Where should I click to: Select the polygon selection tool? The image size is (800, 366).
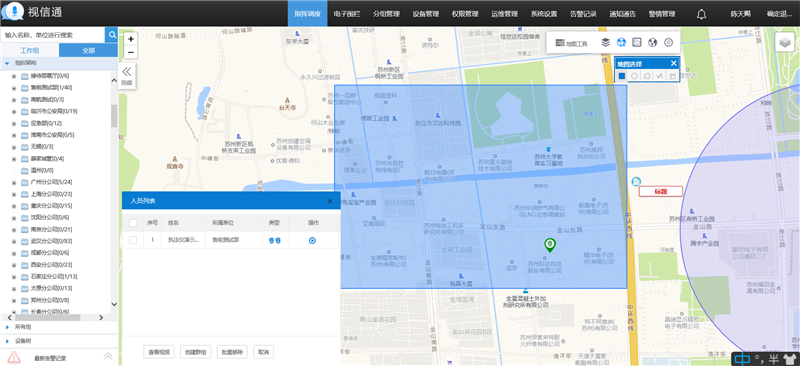647,76
